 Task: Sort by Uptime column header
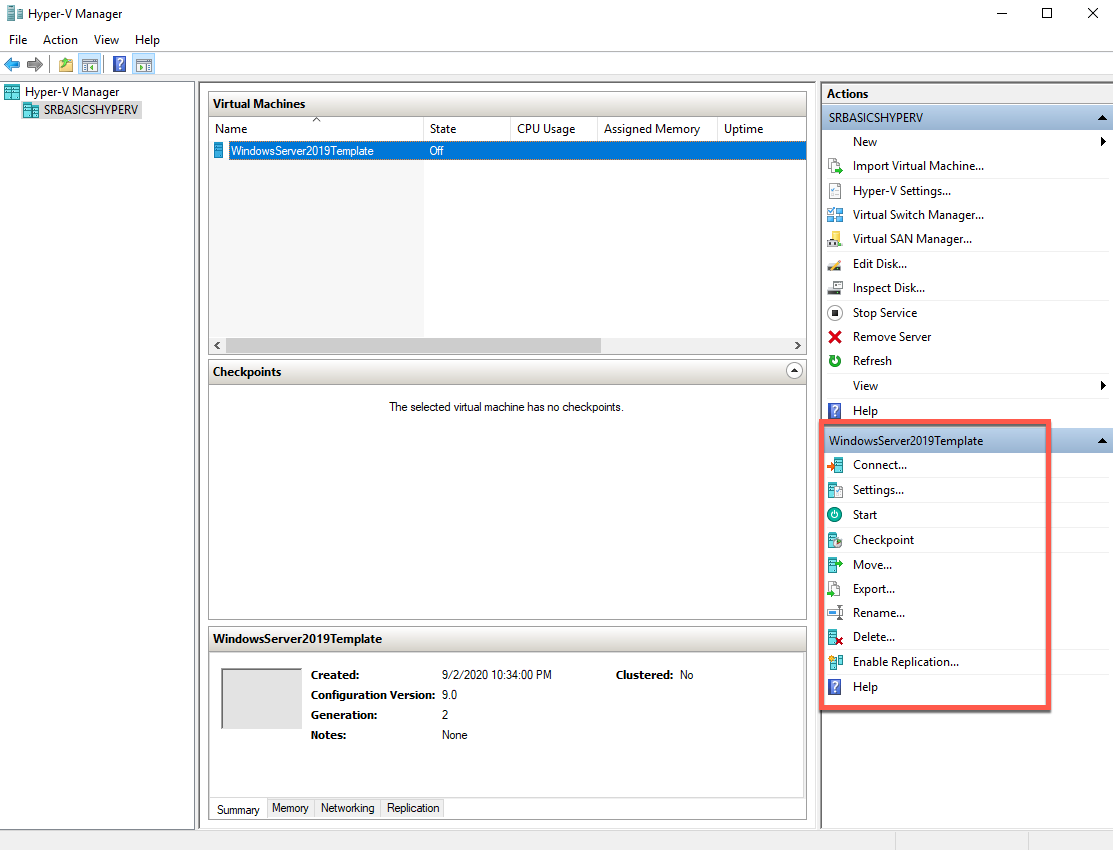(x=762, y=129)
